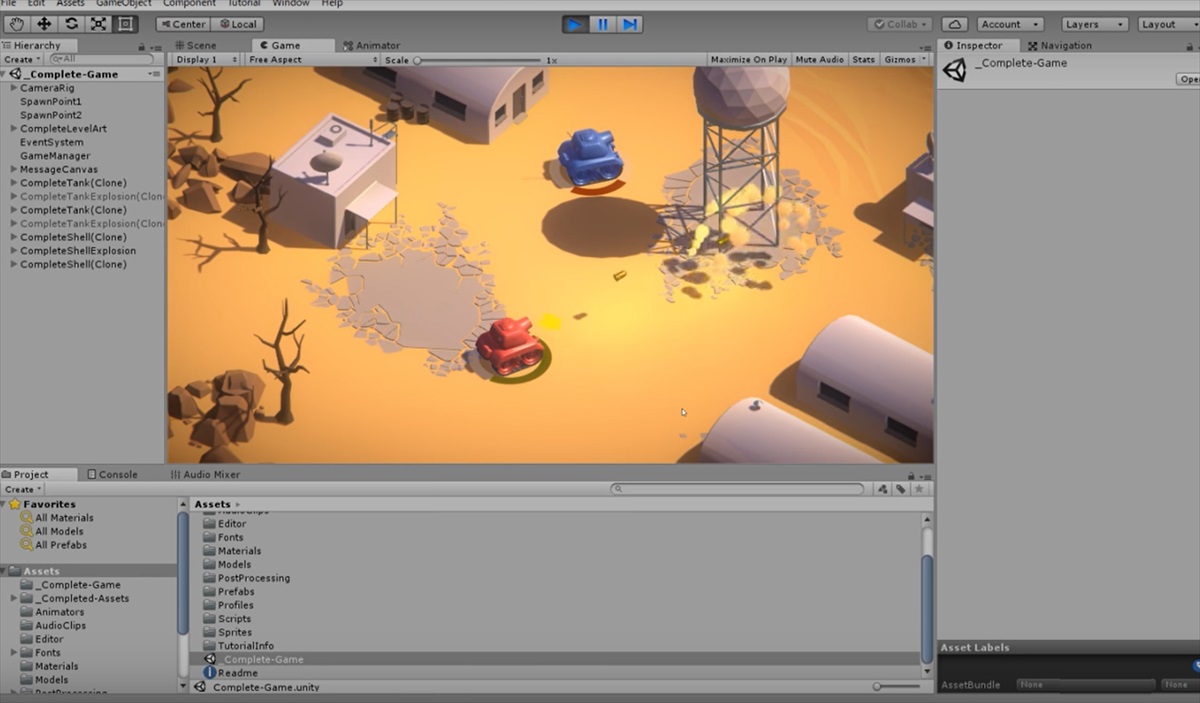1200x703 pixels.
Task: Select the Scale tool
Action: tap(98, 24)
